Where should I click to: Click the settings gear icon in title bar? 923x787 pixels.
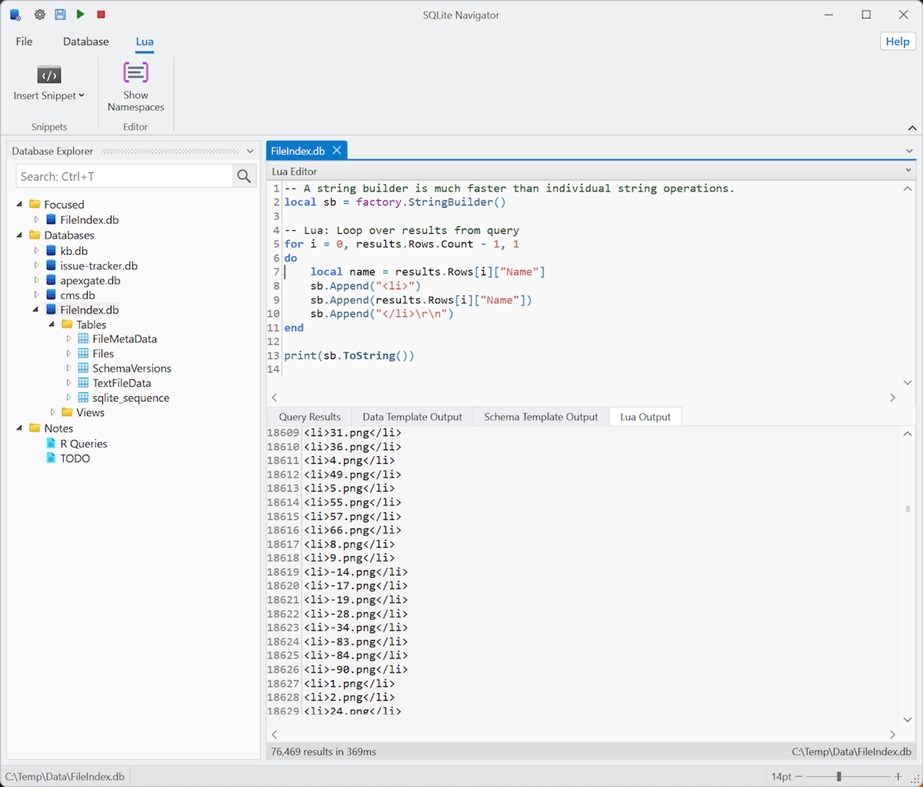tap(40, 15)
